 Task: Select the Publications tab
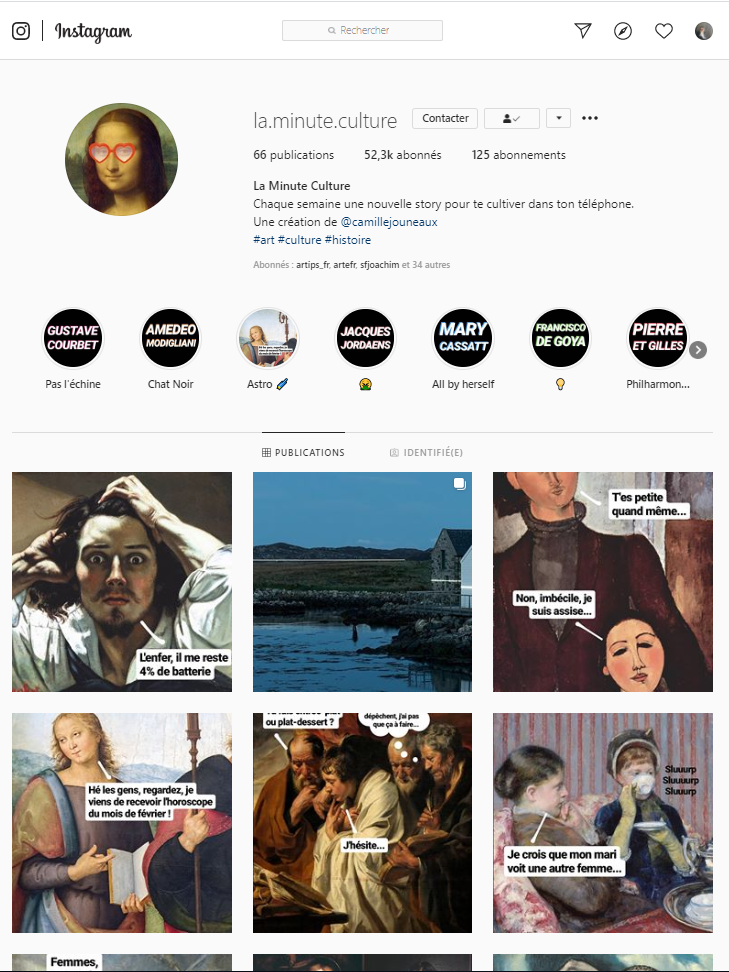(x=303, y=453)
